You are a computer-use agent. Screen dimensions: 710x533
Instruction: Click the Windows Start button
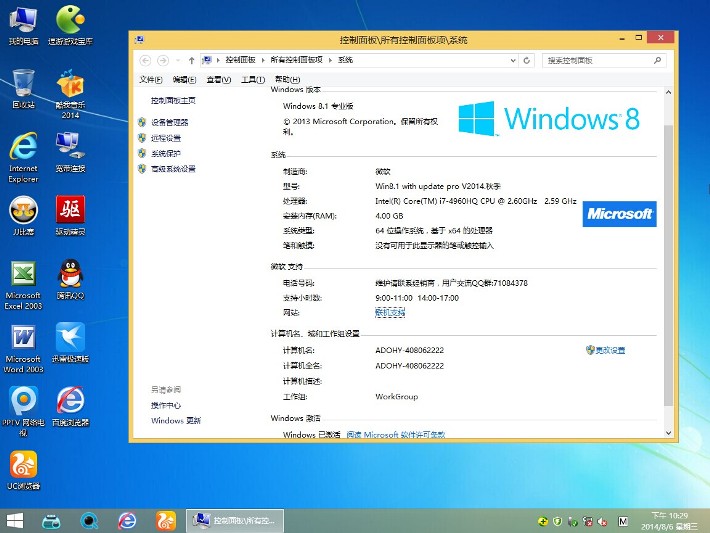click(x=15, y=521)
